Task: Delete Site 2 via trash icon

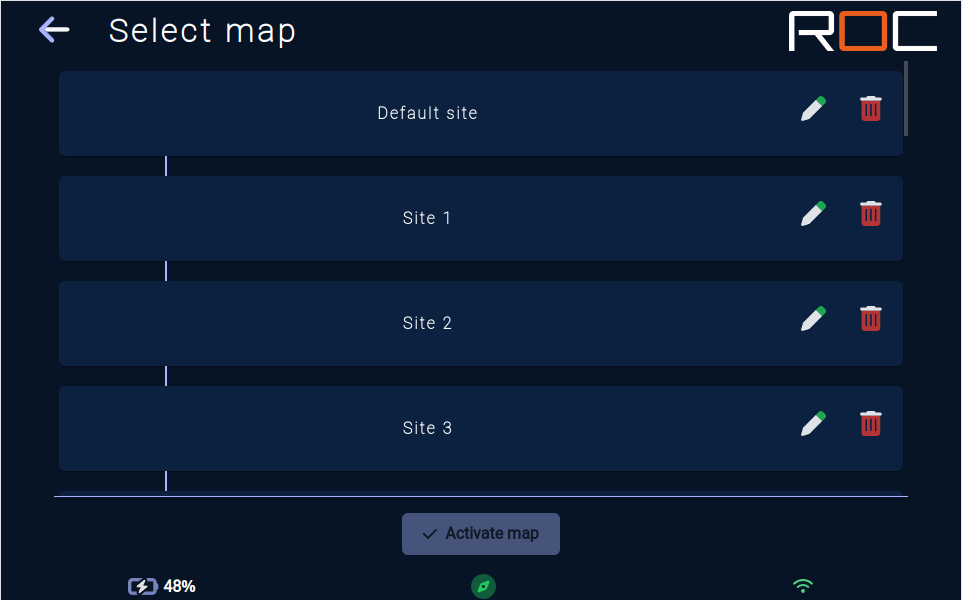Action: pyautogui.click(x=871, y=318)
